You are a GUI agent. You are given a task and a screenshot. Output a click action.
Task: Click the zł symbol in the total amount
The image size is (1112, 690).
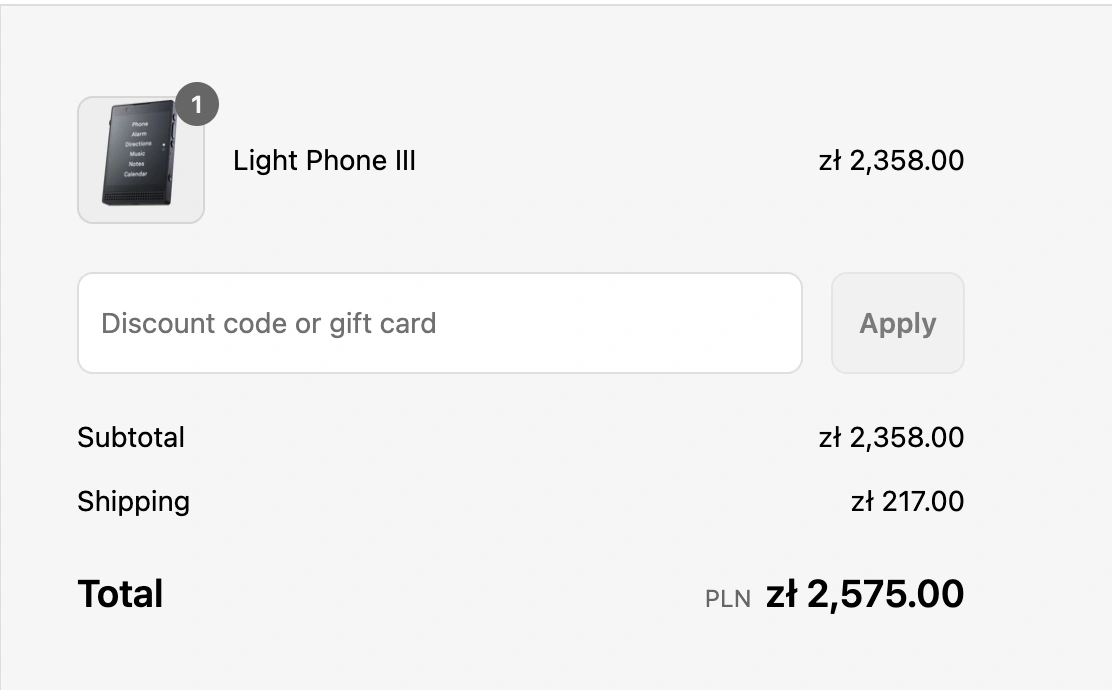click(782, 594)
